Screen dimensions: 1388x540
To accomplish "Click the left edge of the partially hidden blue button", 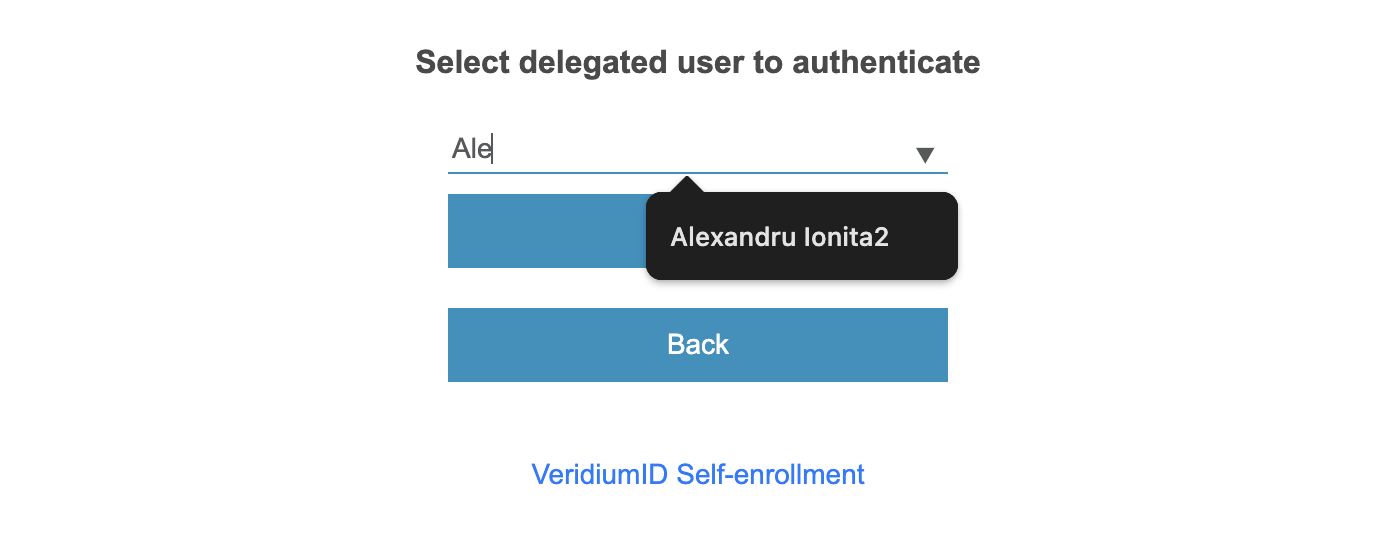I will click(x=456, y=231).
